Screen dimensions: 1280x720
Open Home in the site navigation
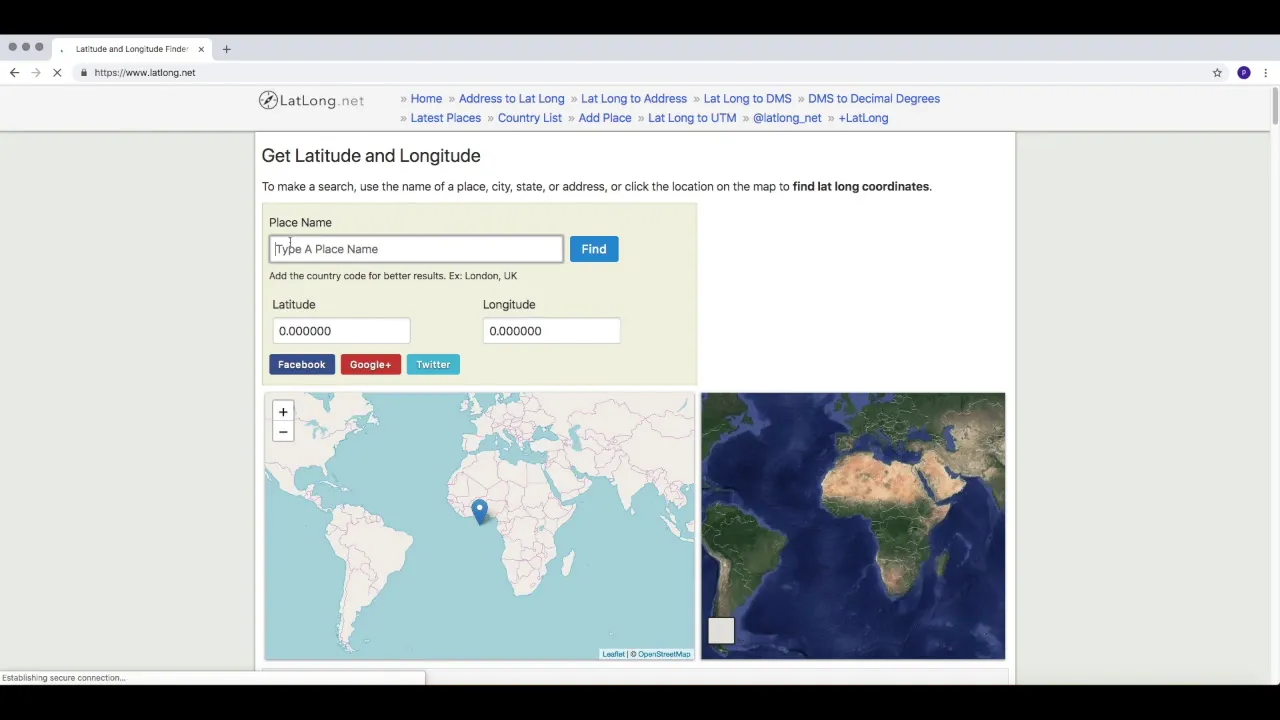426,99
